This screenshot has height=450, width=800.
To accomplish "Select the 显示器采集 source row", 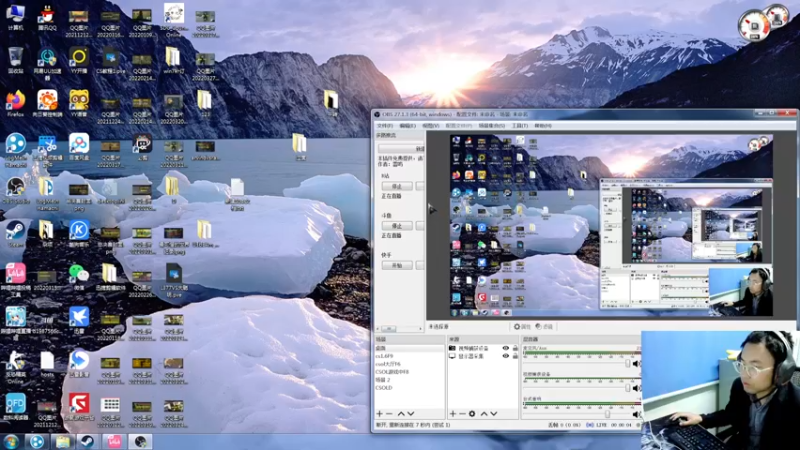I will coord(483,356).
